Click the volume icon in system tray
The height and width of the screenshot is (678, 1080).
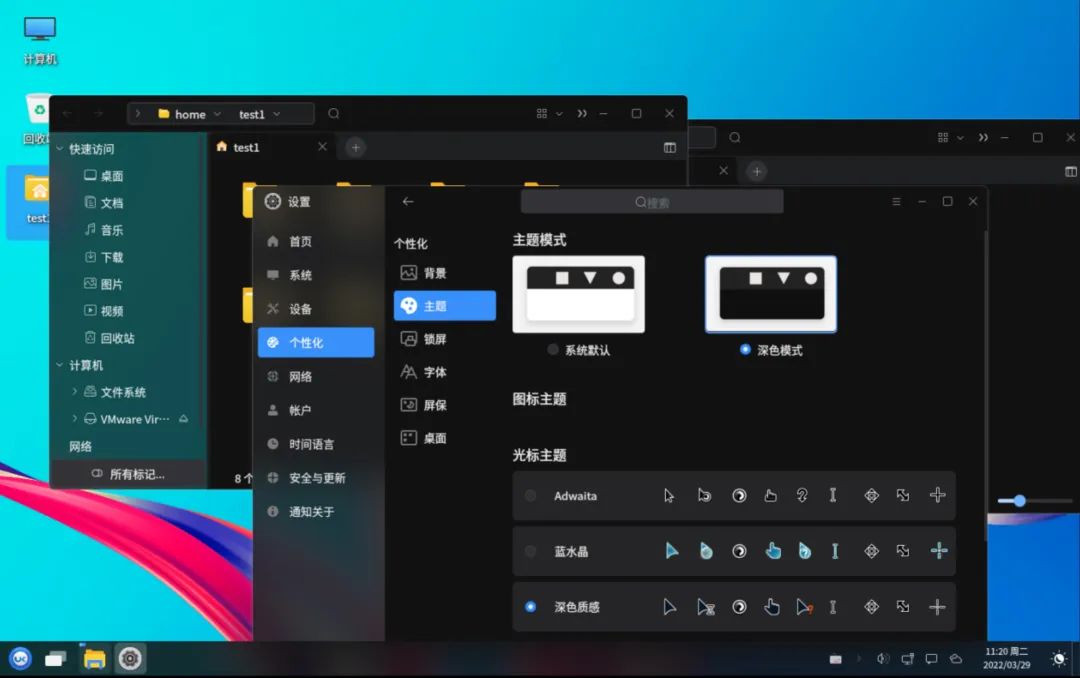pyautogui.click(x=883, y=659)
